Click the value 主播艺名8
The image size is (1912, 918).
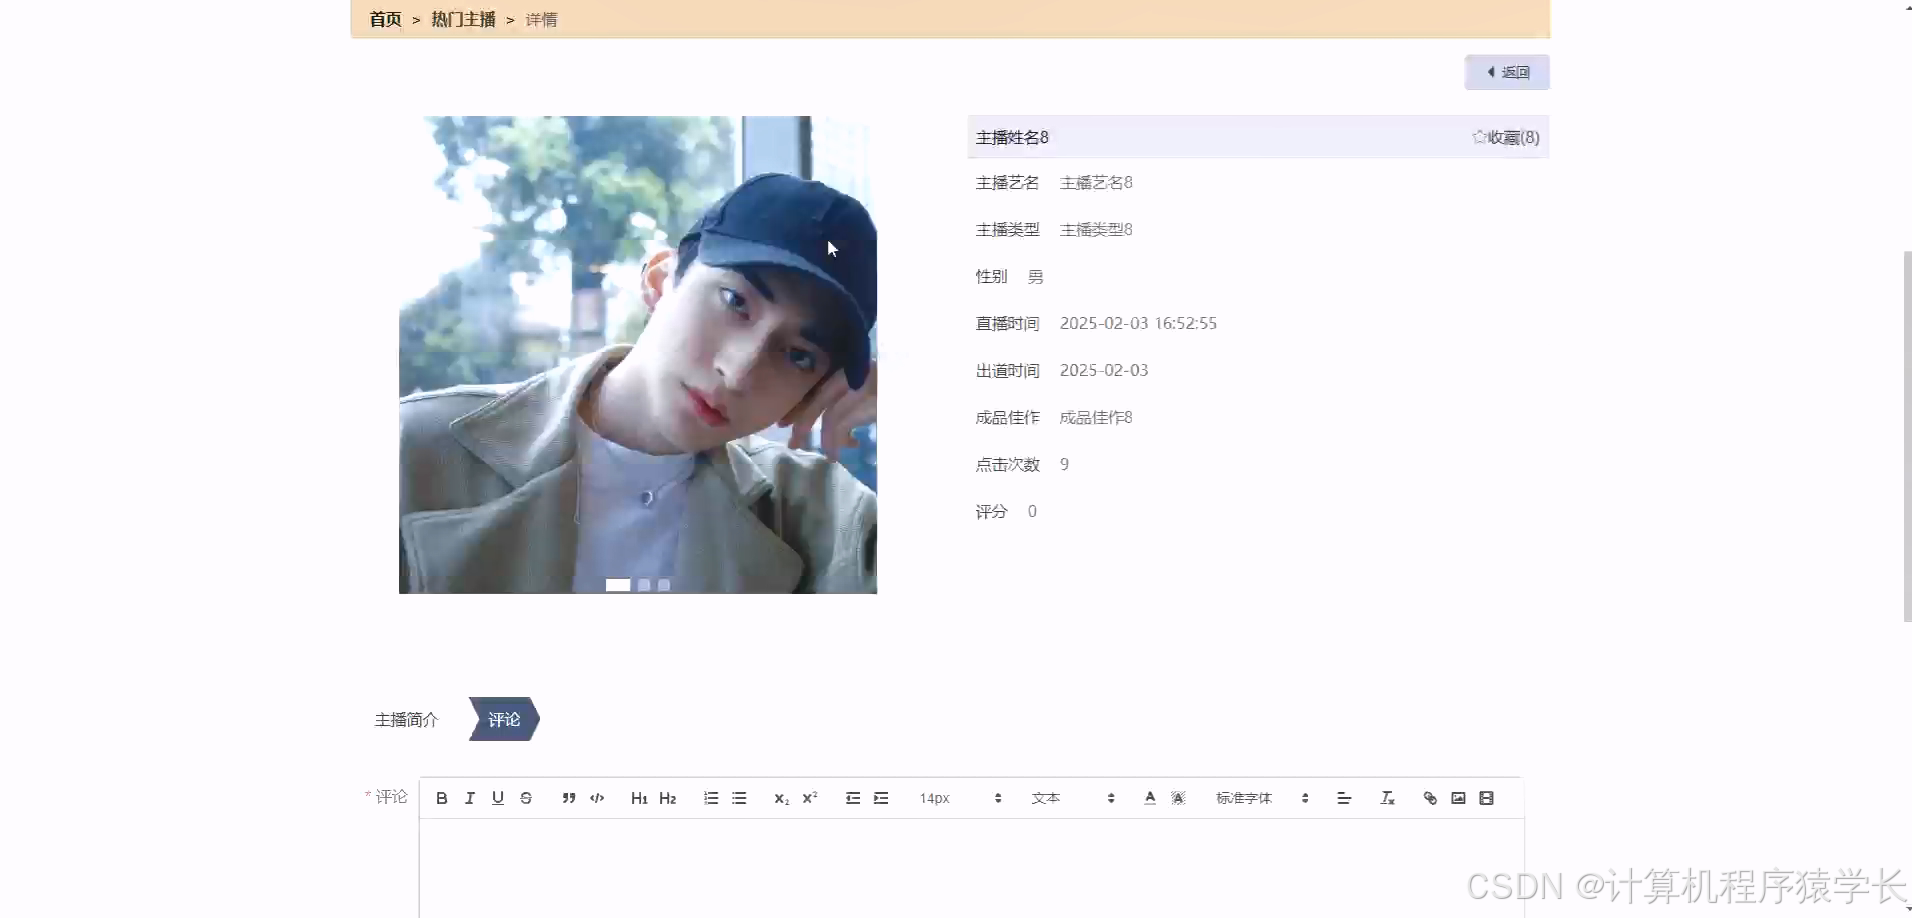[1096, 182]
